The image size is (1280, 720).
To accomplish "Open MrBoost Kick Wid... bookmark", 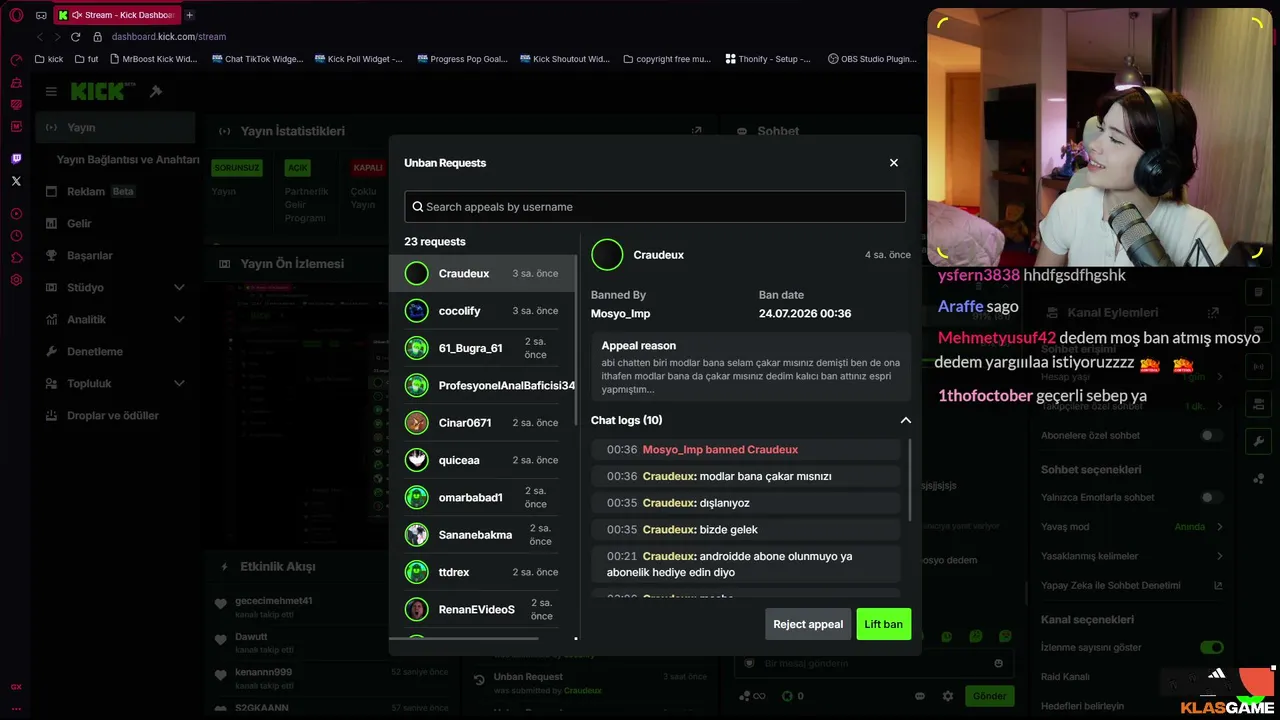I will tap(153, 59).
